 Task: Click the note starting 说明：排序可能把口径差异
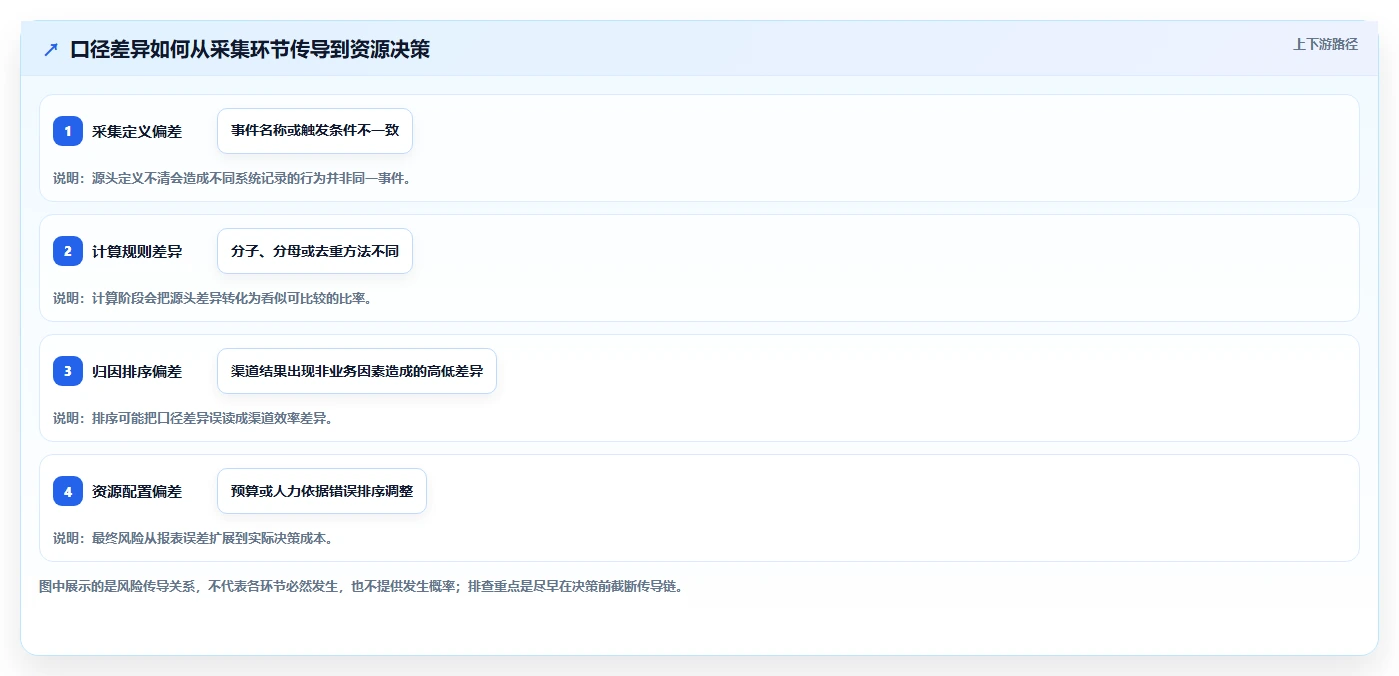[193, 418]
